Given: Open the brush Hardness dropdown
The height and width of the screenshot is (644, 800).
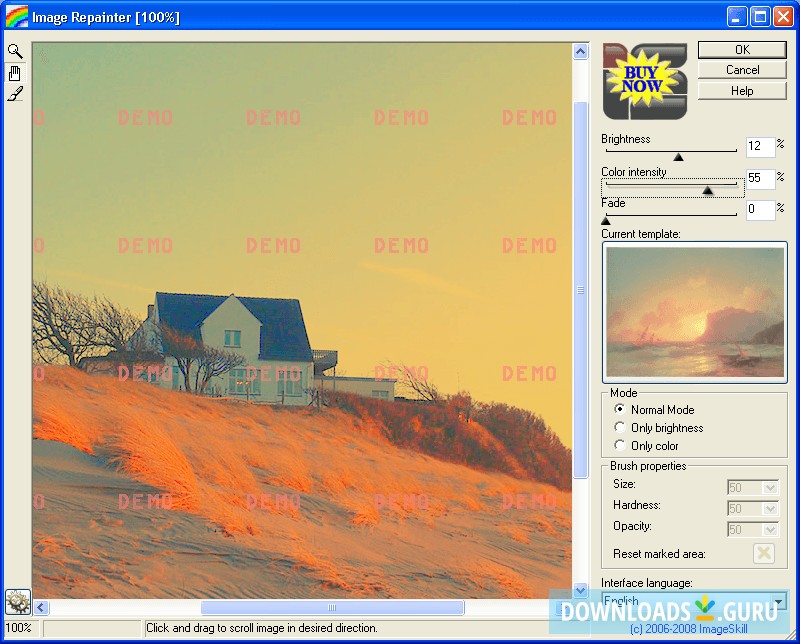Looking at the screenshot, I should [x=770, y=508].
